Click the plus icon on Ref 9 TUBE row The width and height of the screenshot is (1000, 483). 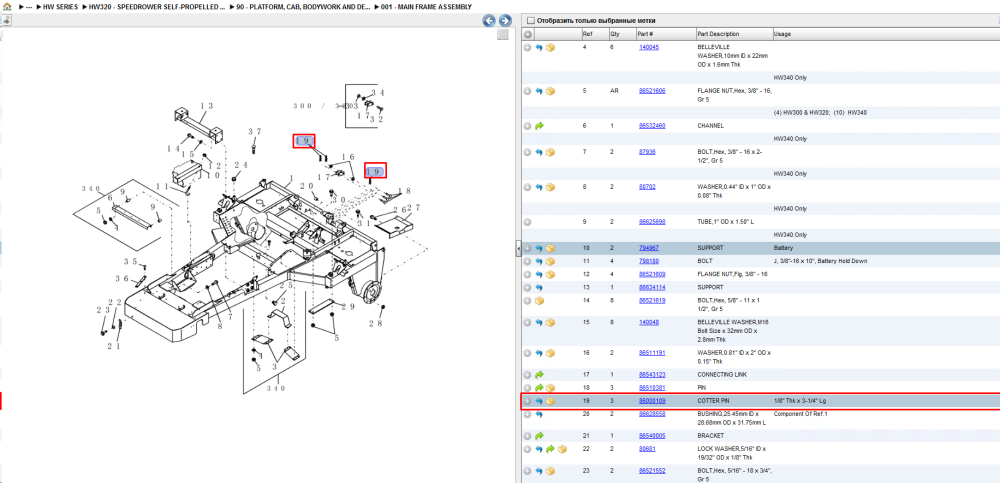point(527,222)
